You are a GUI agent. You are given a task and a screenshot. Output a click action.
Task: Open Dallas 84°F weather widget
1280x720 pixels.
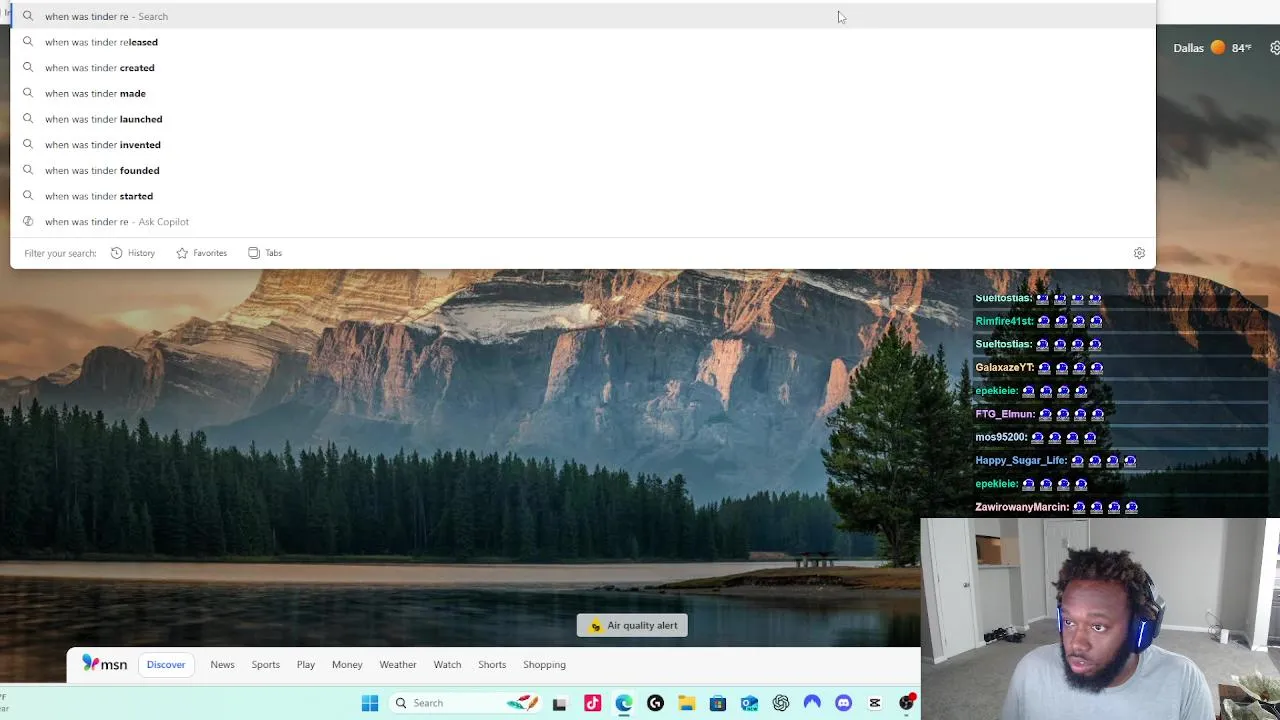coord(1212,48)
